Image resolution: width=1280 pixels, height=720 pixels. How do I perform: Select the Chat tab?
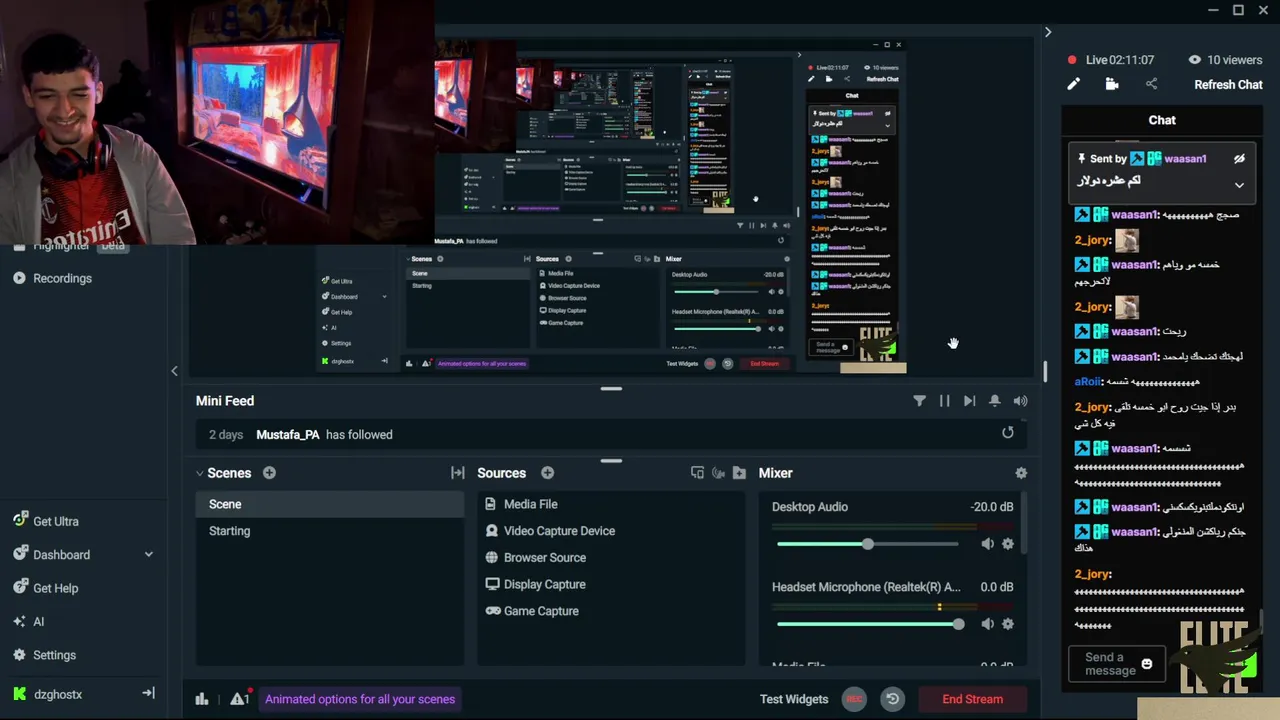click(1162, 120)
